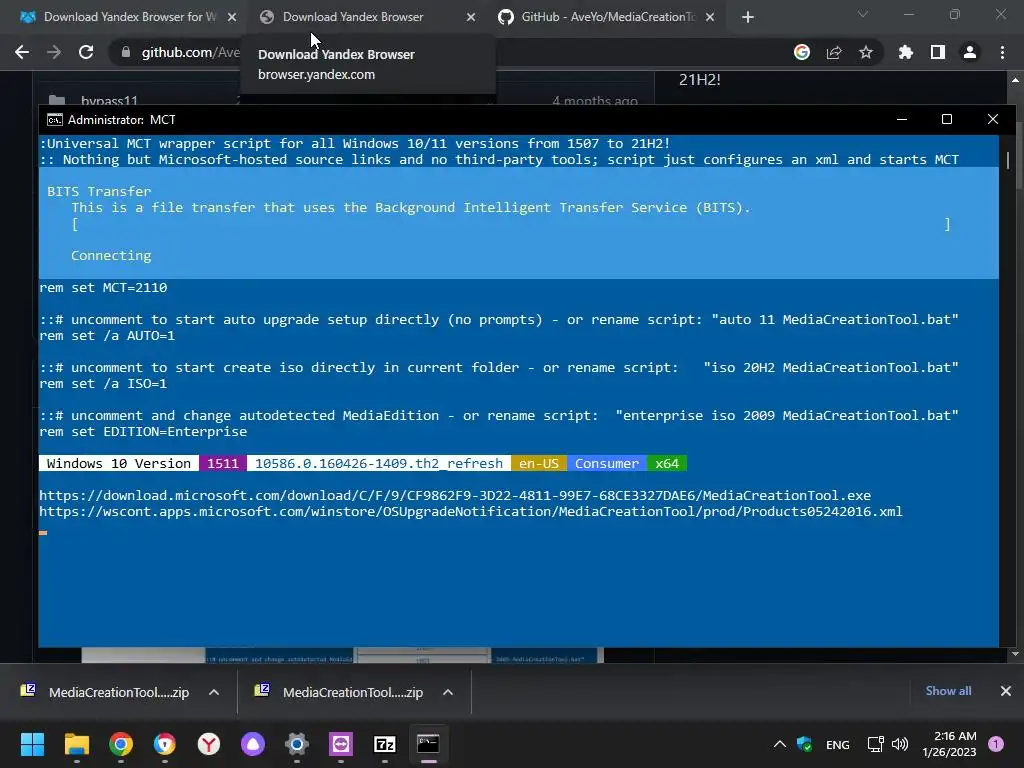1024x768 pixels.
Task: Click the MCT console vertical scrollbar thumb
Action: tap(1008, 160)
